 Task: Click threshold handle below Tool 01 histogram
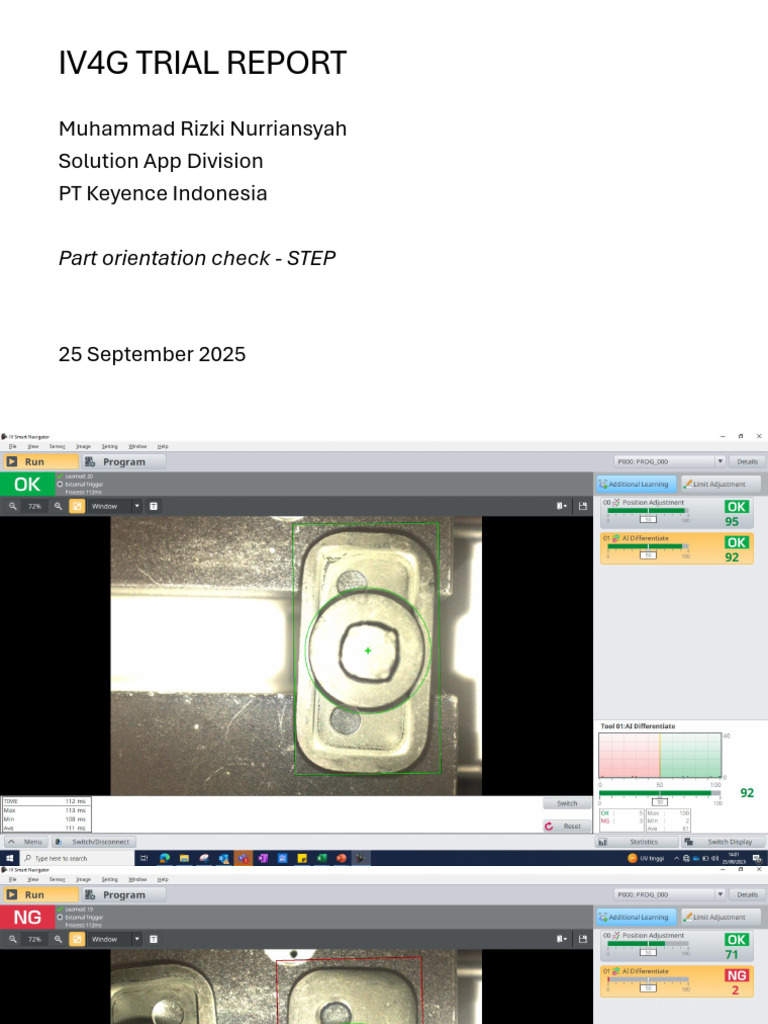(x=660, y=802)
